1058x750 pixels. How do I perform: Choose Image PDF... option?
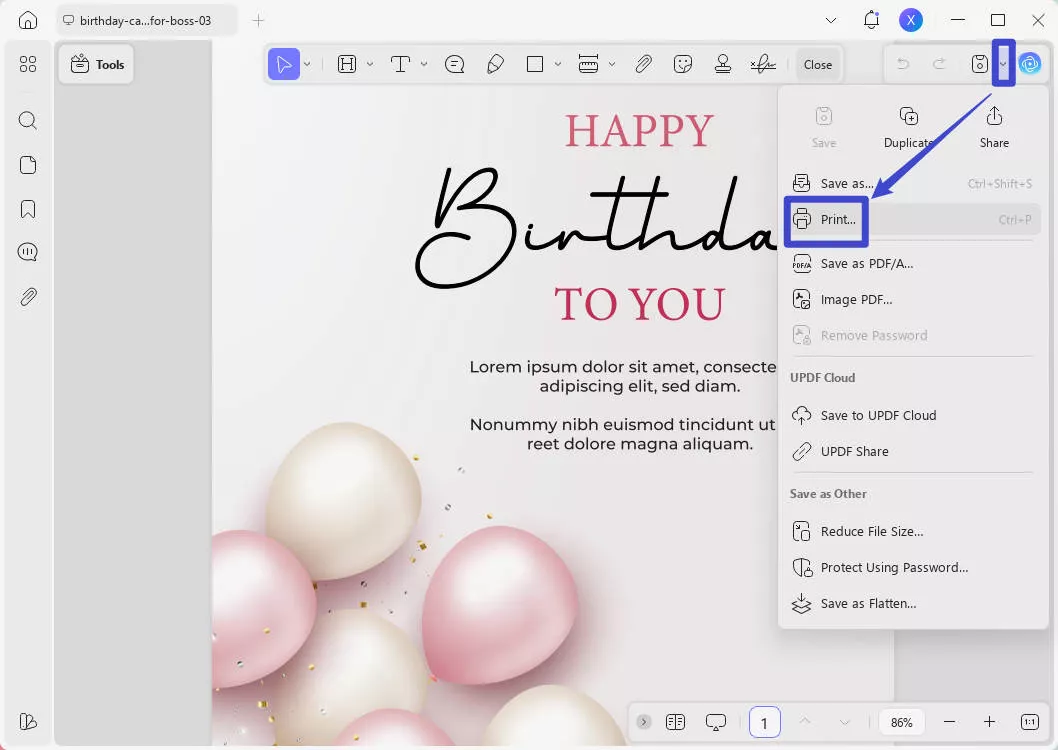pos(912,299)
